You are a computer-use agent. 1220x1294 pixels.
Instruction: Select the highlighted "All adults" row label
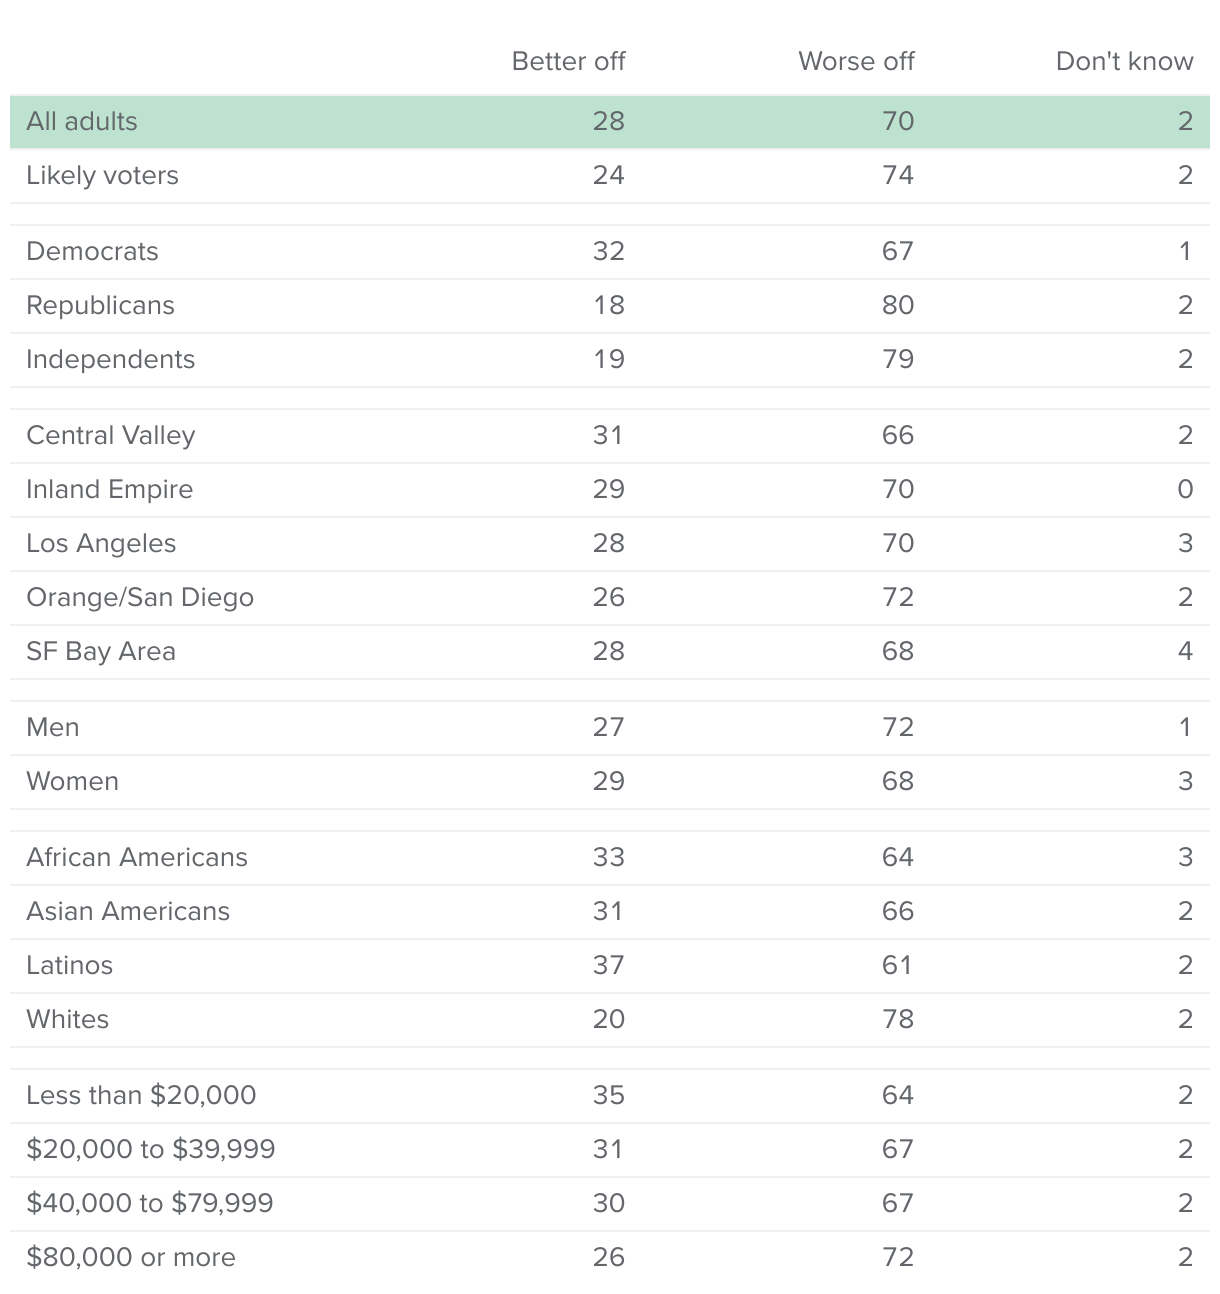82,121
